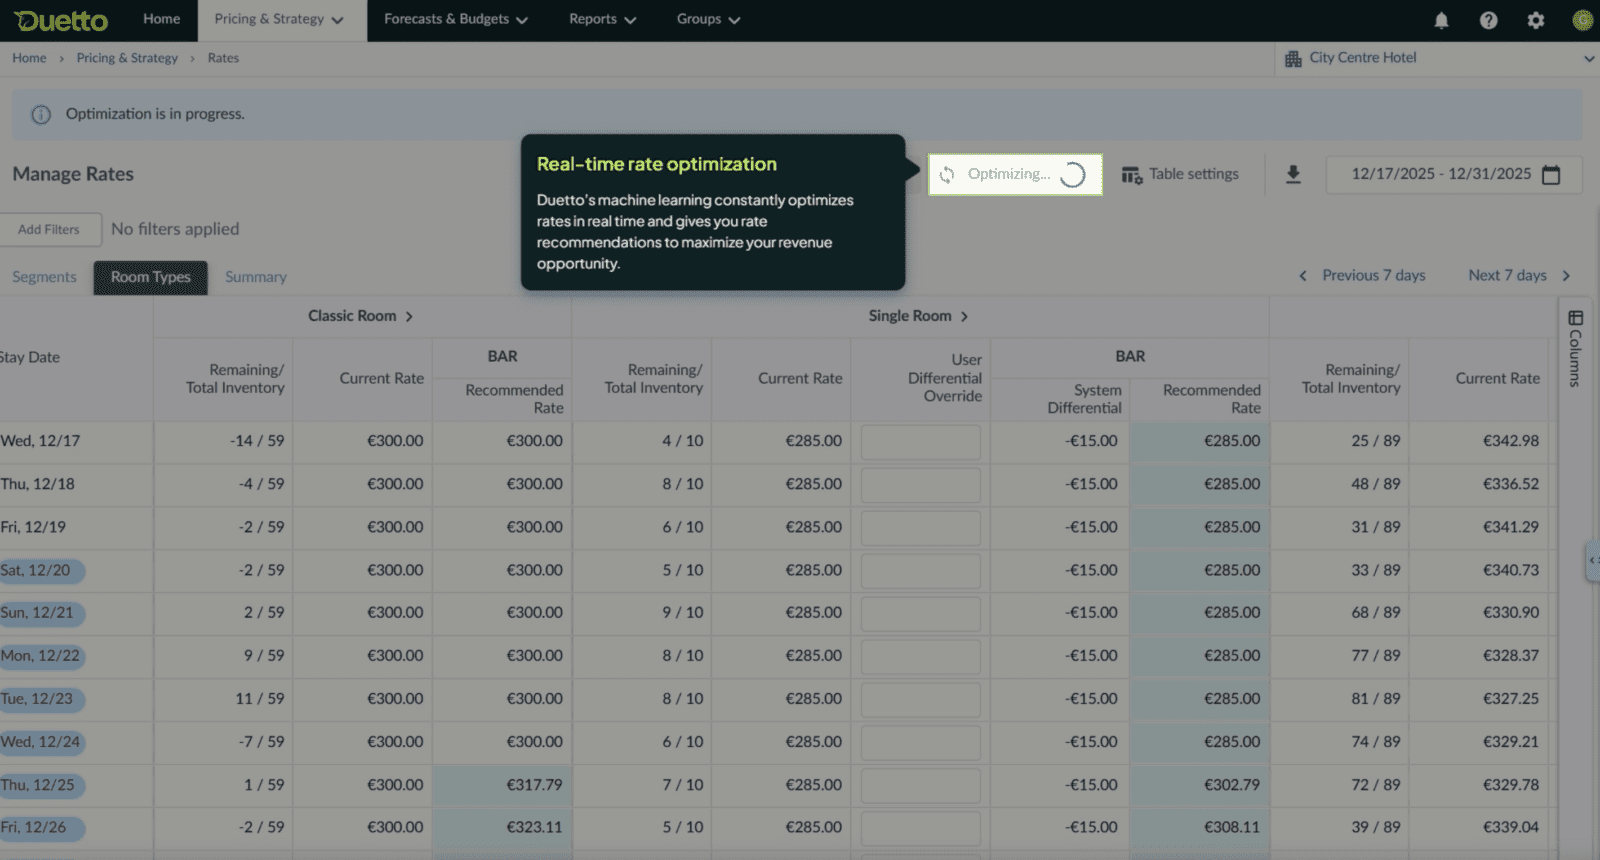Click the help question mark icon
Viewport: 1600px width, 860px height.
coord(1488,20)
